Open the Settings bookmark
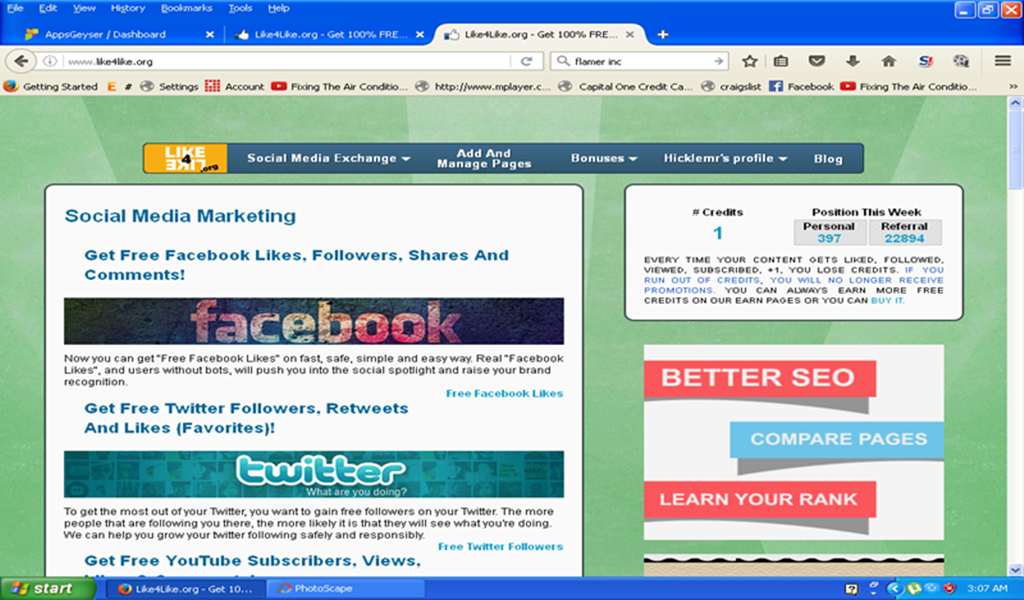Screen dimensions: 1024x600 point(169,86)
